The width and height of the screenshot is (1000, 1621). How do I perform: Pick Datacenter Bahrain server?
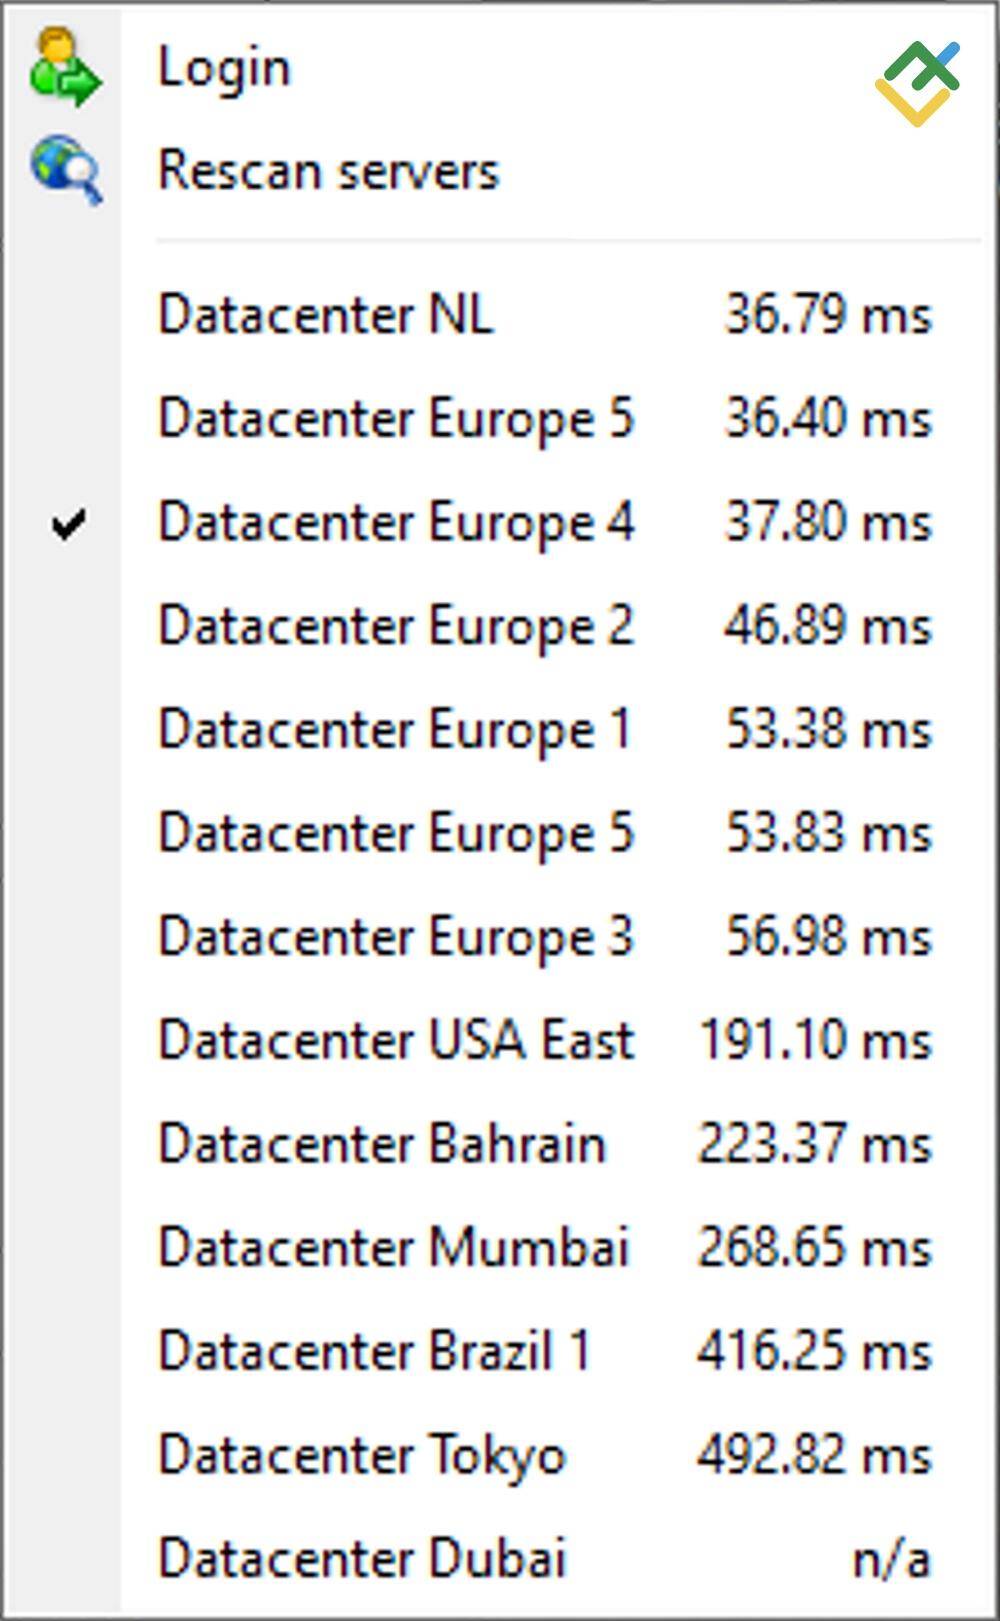pos(382,1144)
